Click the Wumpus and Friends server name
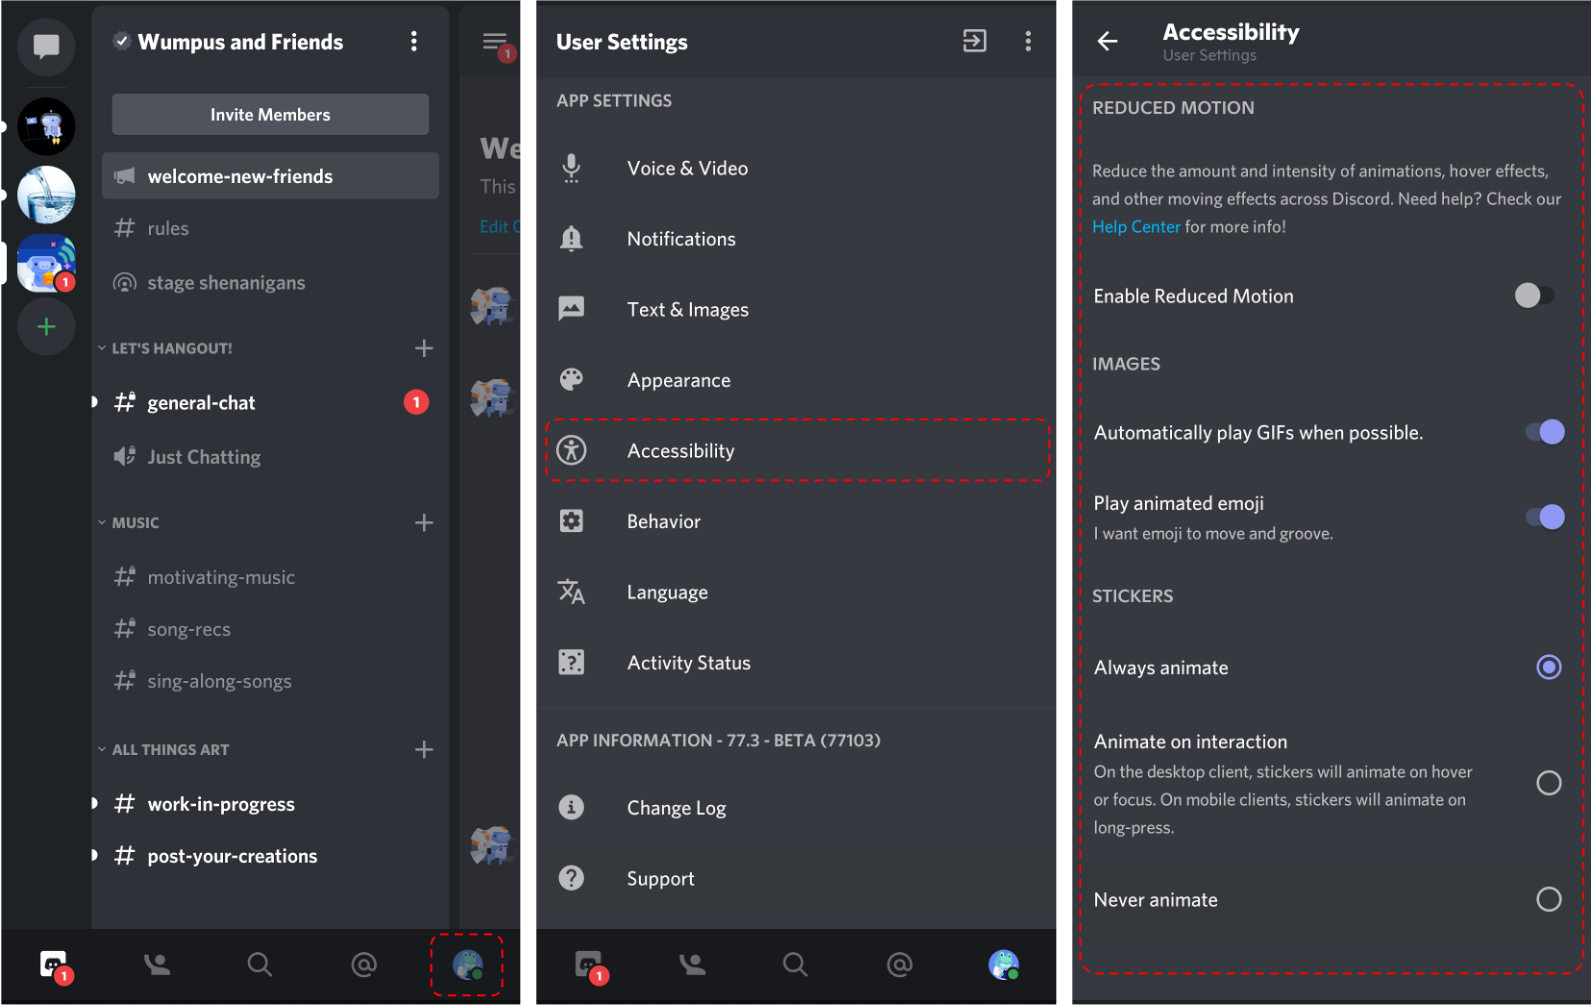 pos(240,42)
